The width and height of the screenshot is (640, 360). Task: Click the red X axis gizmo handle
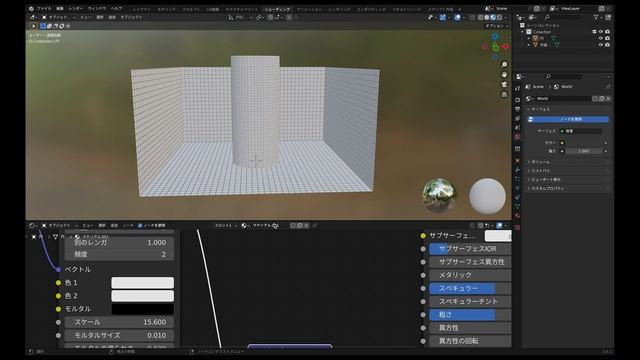(506, 47)
